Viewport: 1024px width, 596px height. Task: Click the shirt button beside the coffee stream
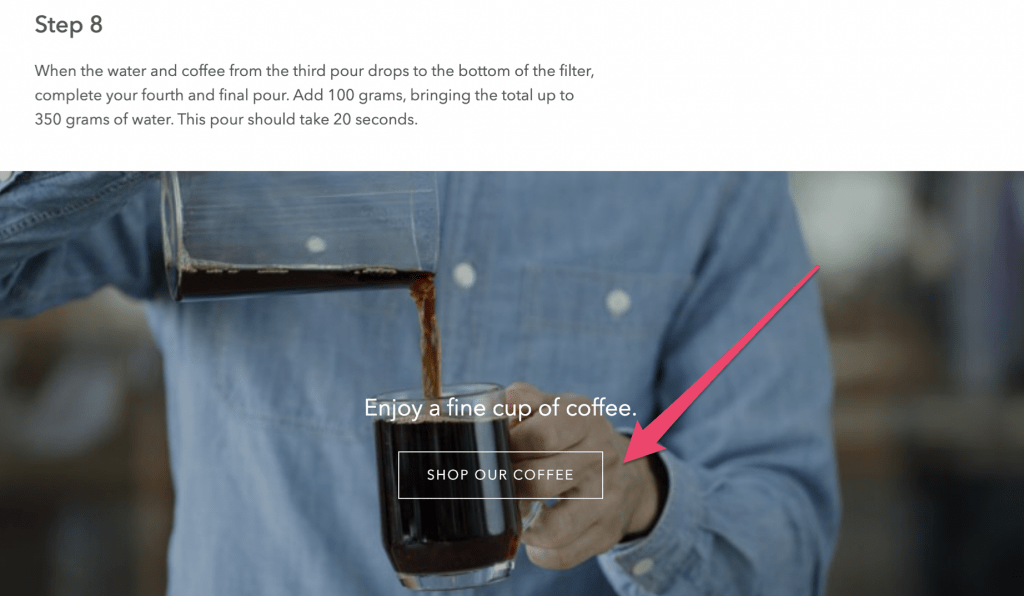tap(464, 275)
